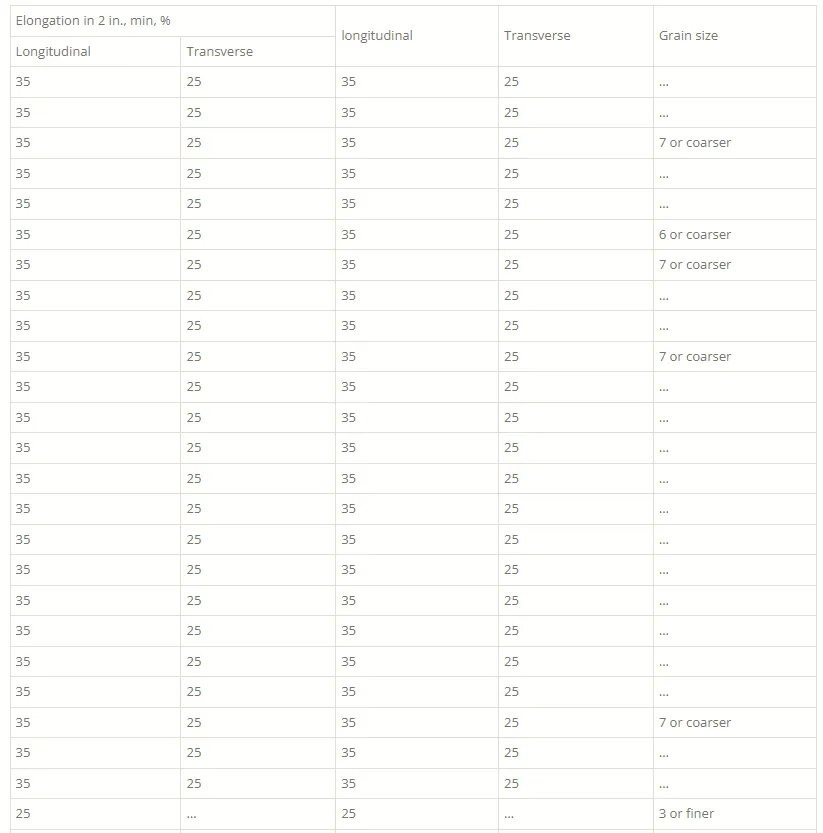Select first-row '...' grain size cell
The height and width of the screenshot is (833, 823).
(x=664, y=83)
